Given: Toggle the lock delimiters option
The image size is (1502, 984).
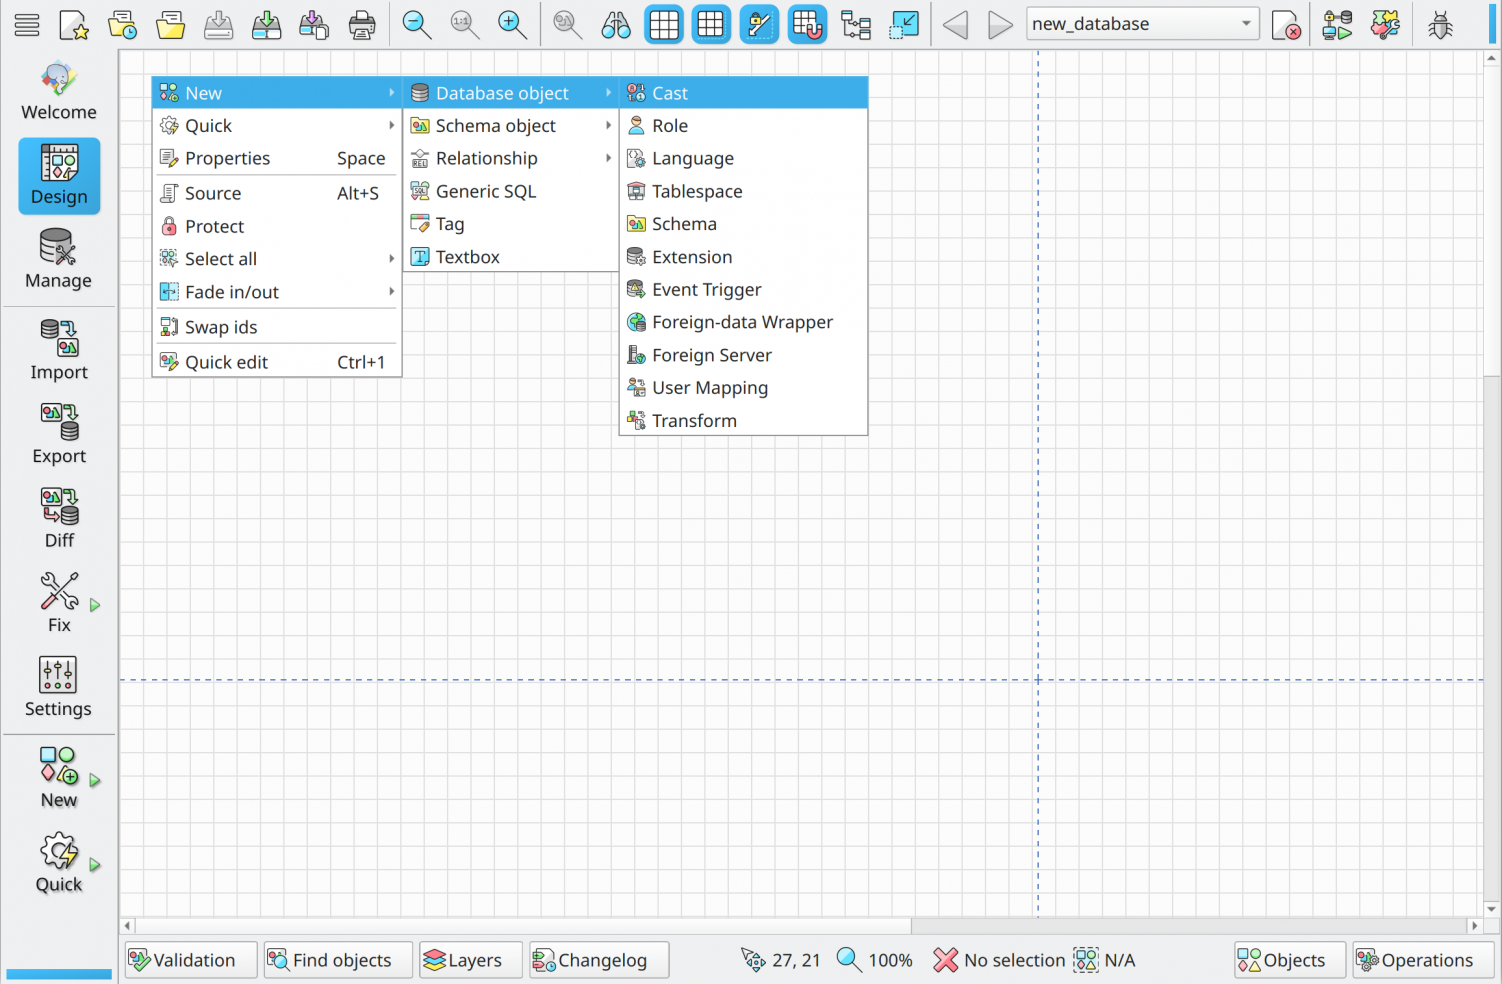Looking at the screenshot, I should (760, 24).
